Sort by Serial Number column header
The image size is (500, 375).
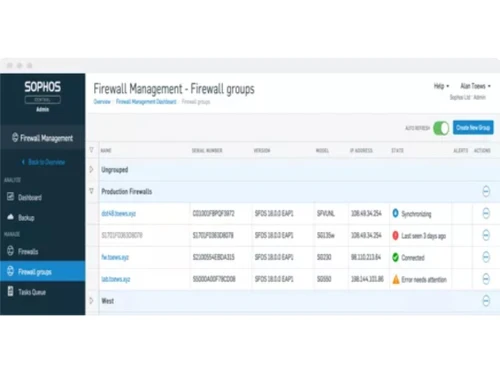click(x=207, y=150)
